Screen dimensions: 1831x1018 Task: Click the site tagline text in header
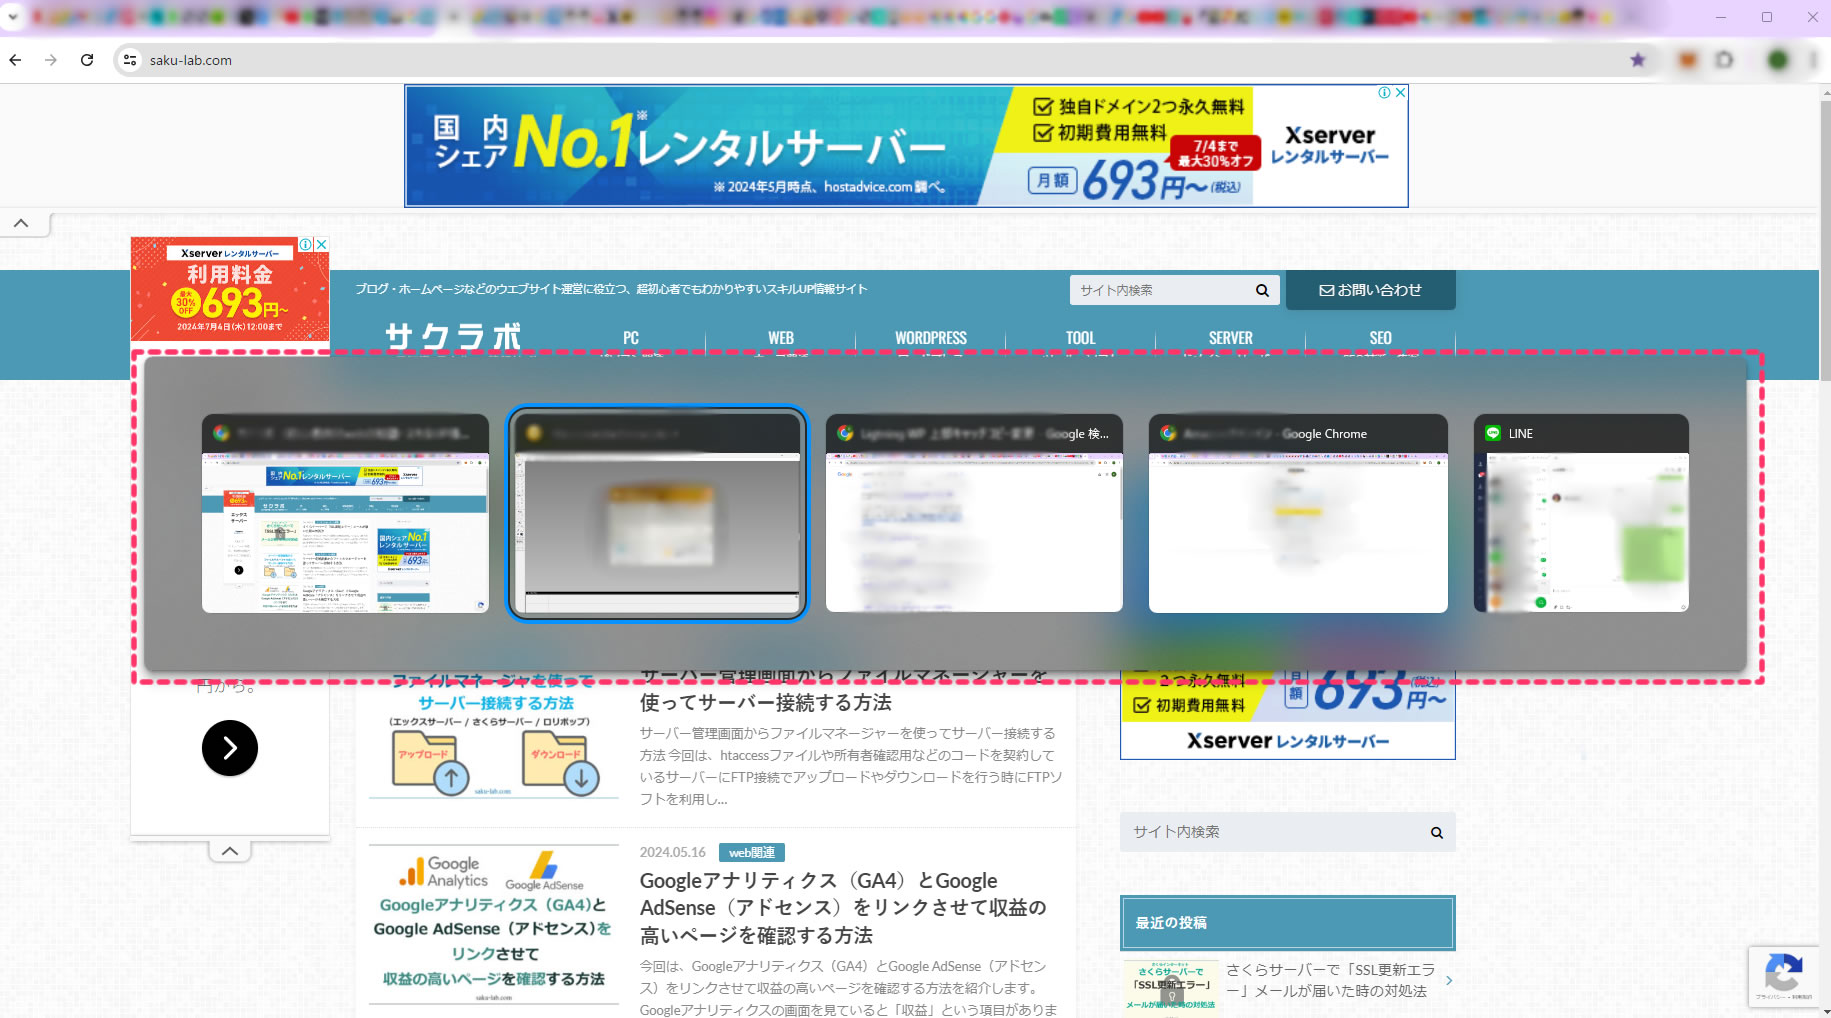point(611,289)
